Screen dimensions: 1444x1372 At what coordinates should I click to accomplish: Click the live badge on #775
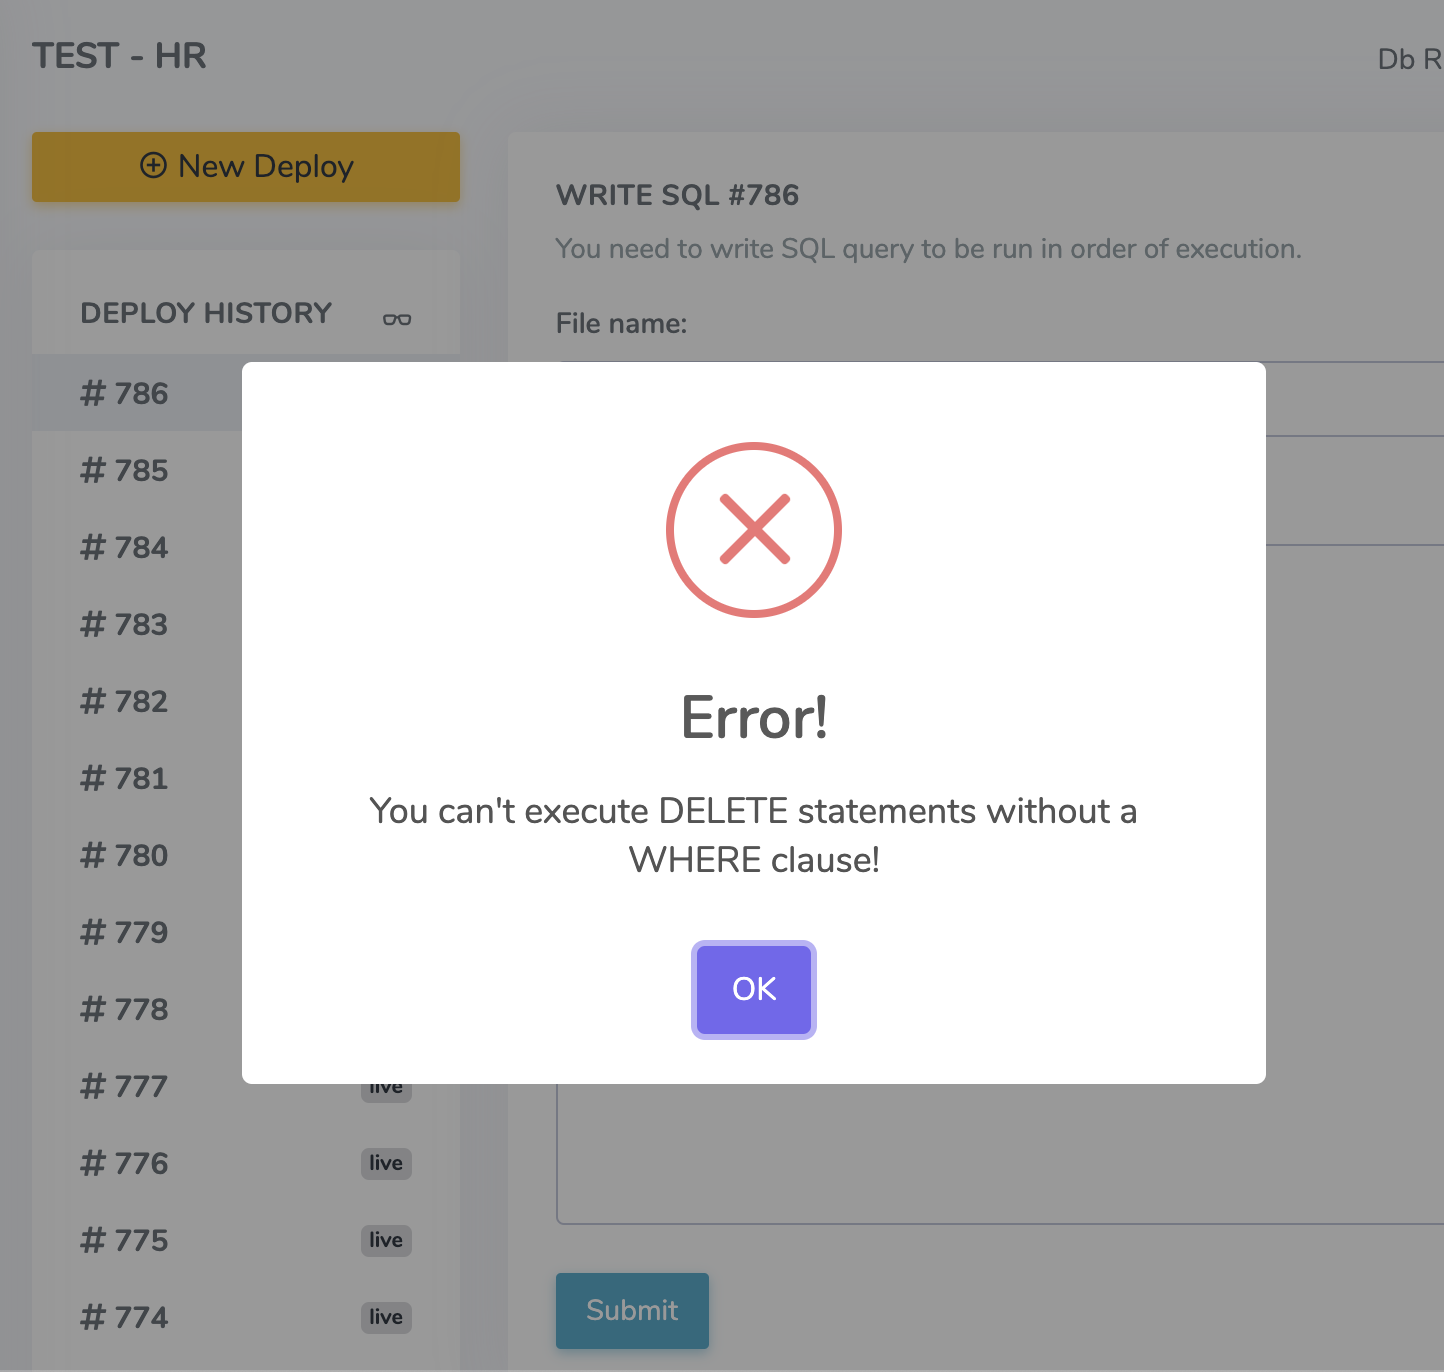click(x=386, y=1240)
